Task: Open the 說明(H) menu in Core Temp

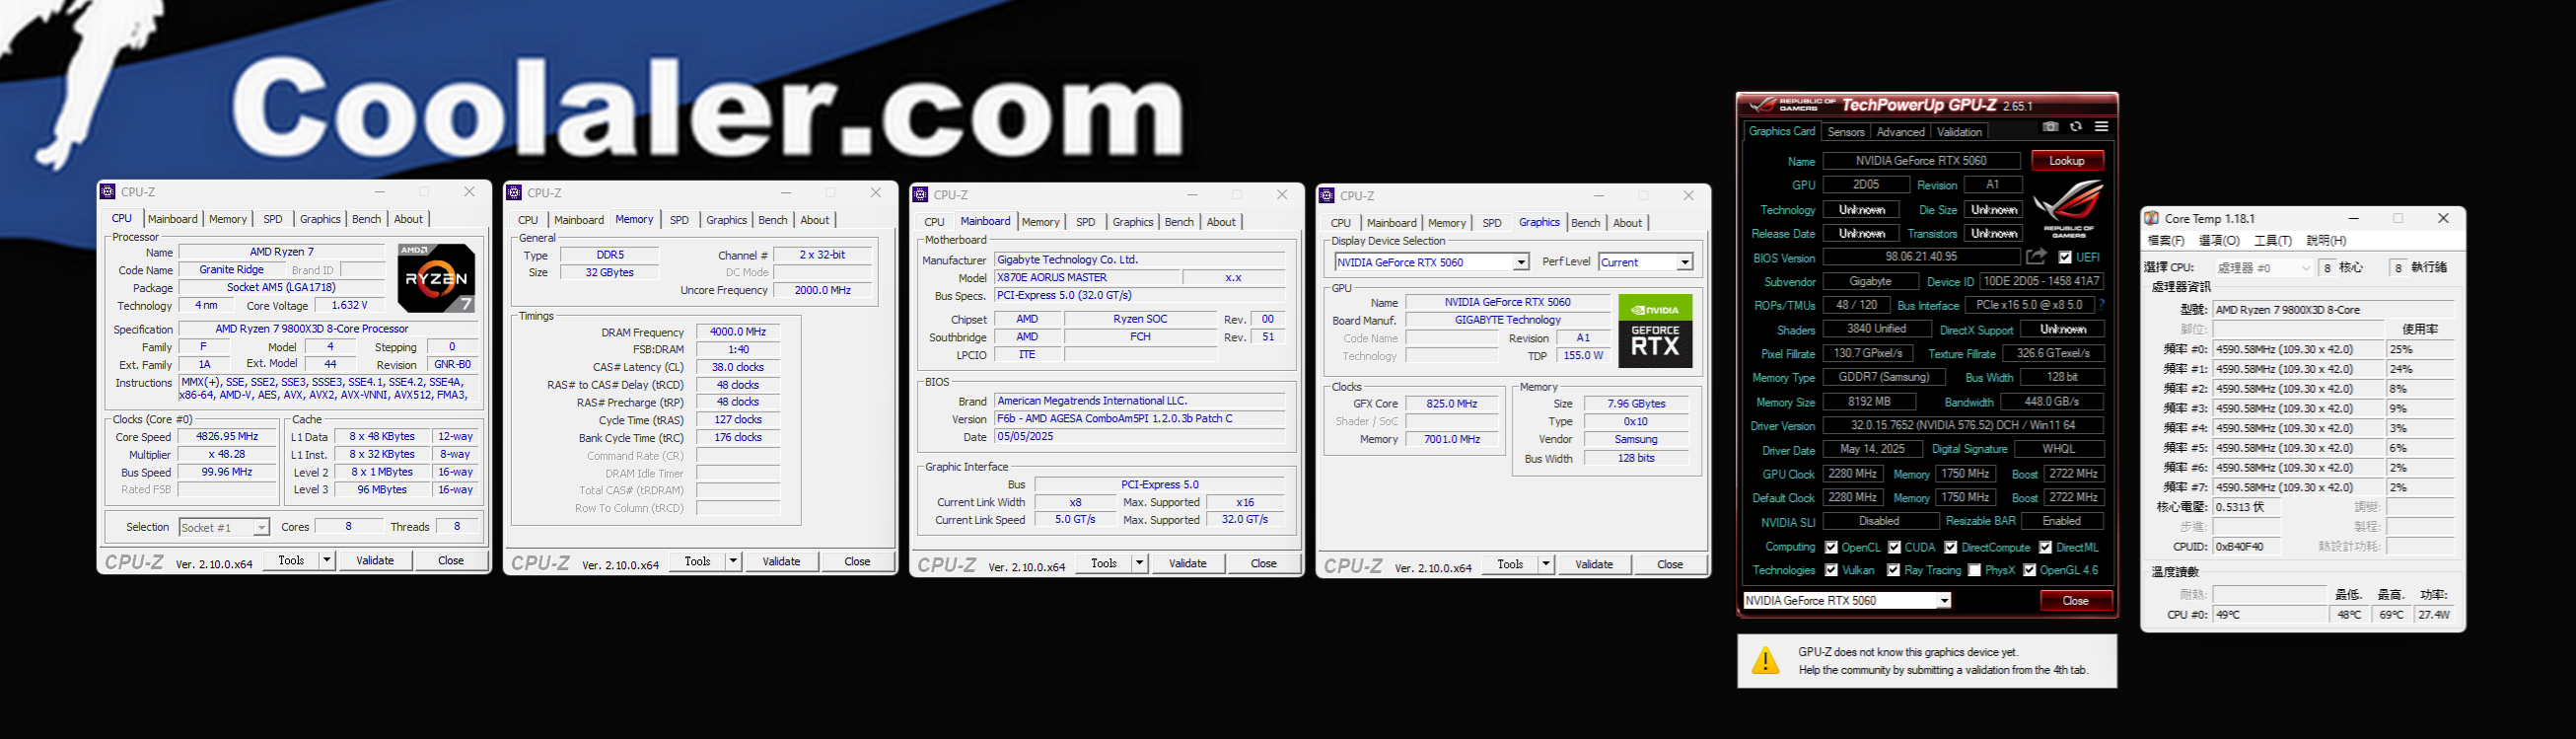Action: pos(2326,241)
